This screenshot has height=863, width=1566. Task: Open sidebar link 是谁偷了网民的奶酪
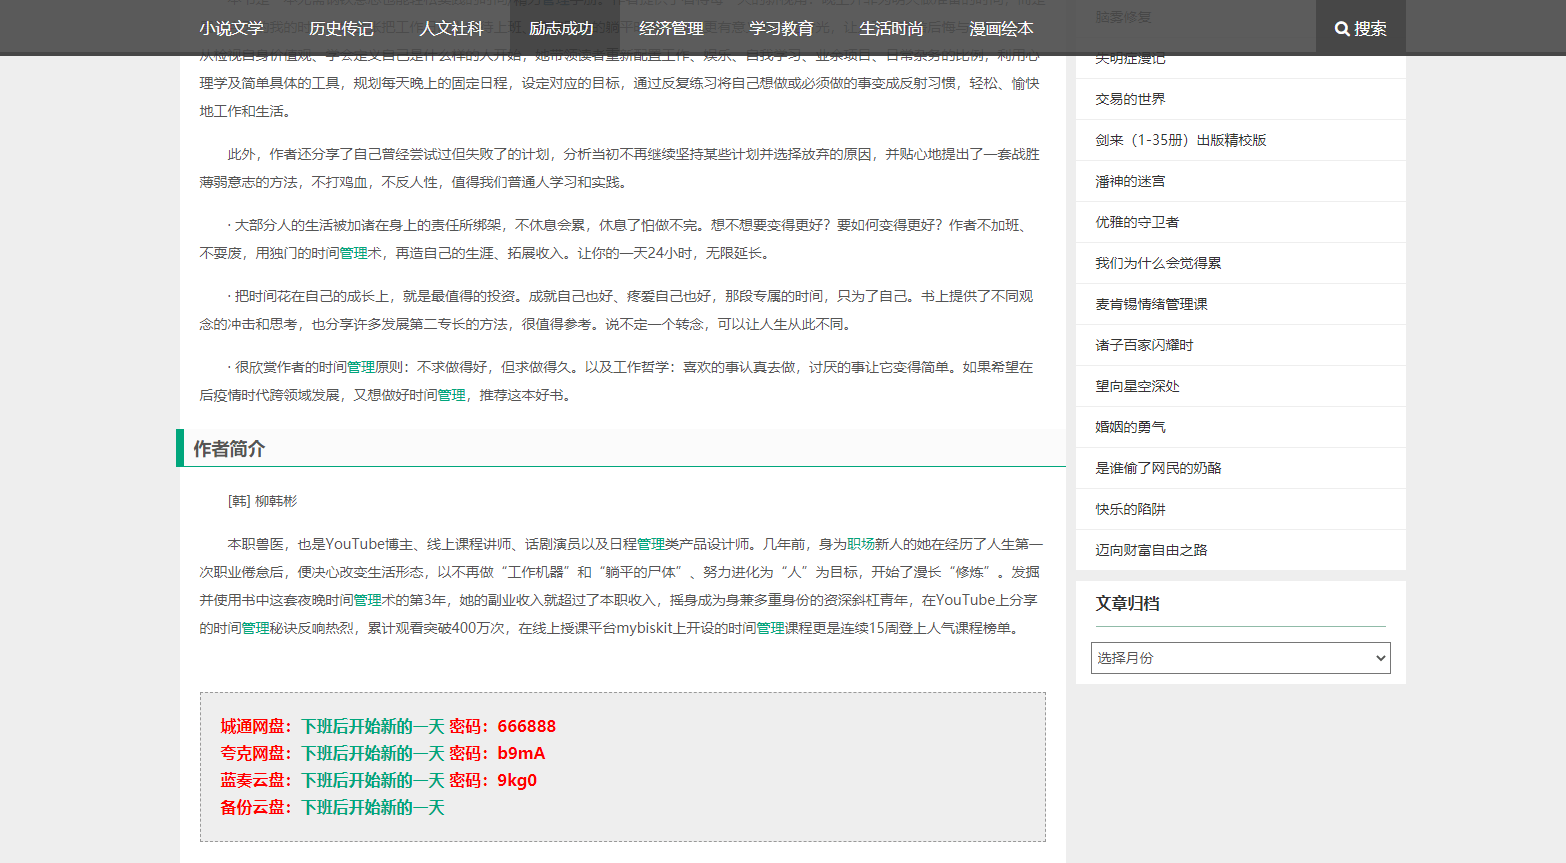pos(1158,468)
